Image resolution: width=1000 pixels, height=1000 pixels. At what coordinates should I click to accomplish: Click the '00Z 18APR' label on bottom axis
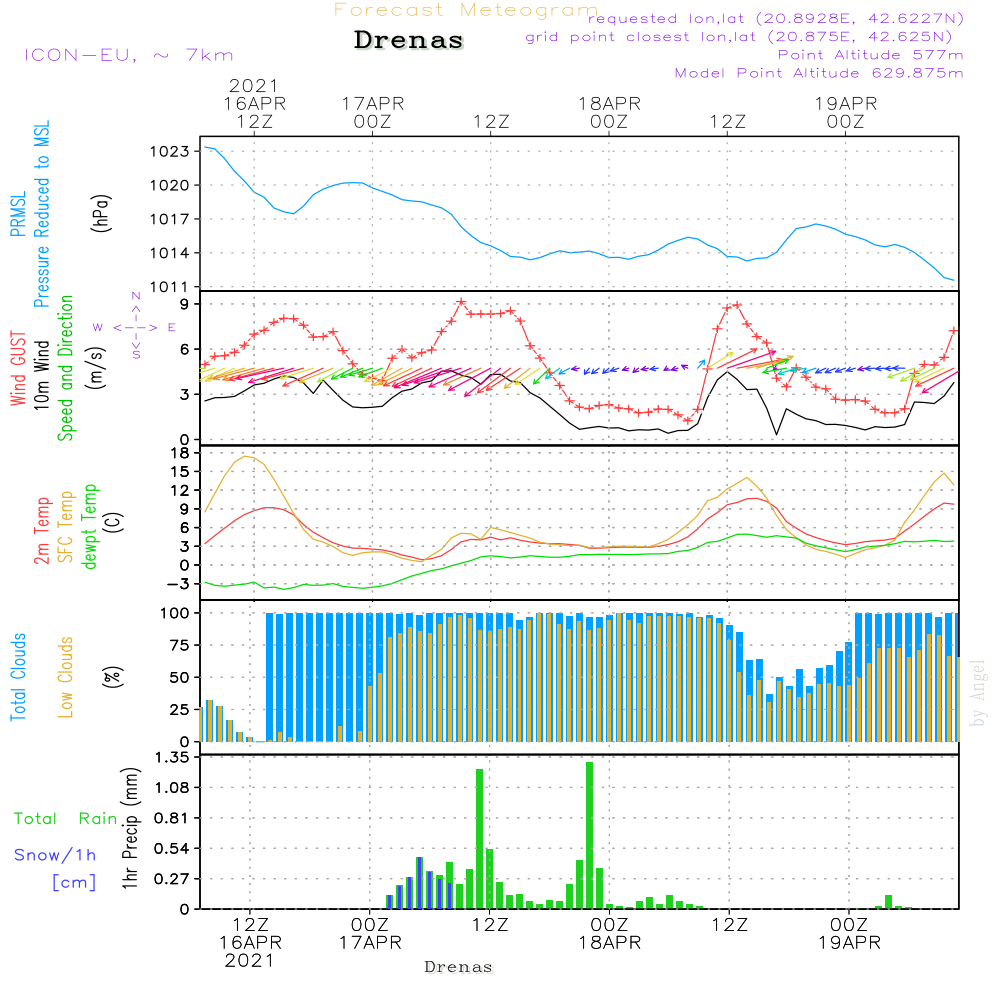click(x=609, y=933)
